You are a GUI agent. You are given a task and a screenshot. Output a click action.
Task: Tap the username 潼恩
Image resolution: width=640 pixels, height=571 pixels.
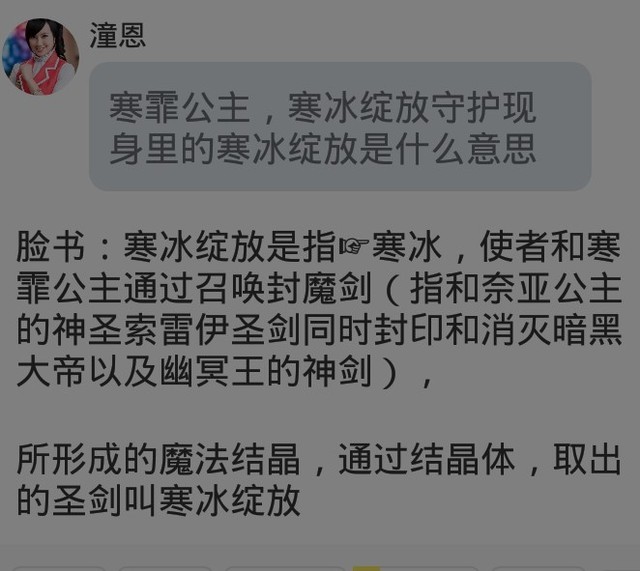click(x=118, y=35)
